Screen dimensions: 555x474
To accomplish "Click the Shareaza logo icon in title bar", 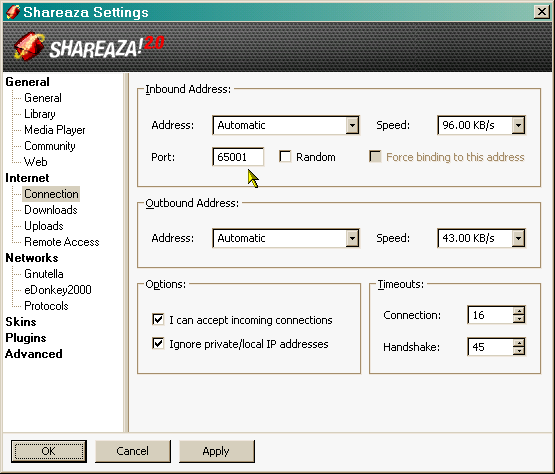I will point(13,12).
